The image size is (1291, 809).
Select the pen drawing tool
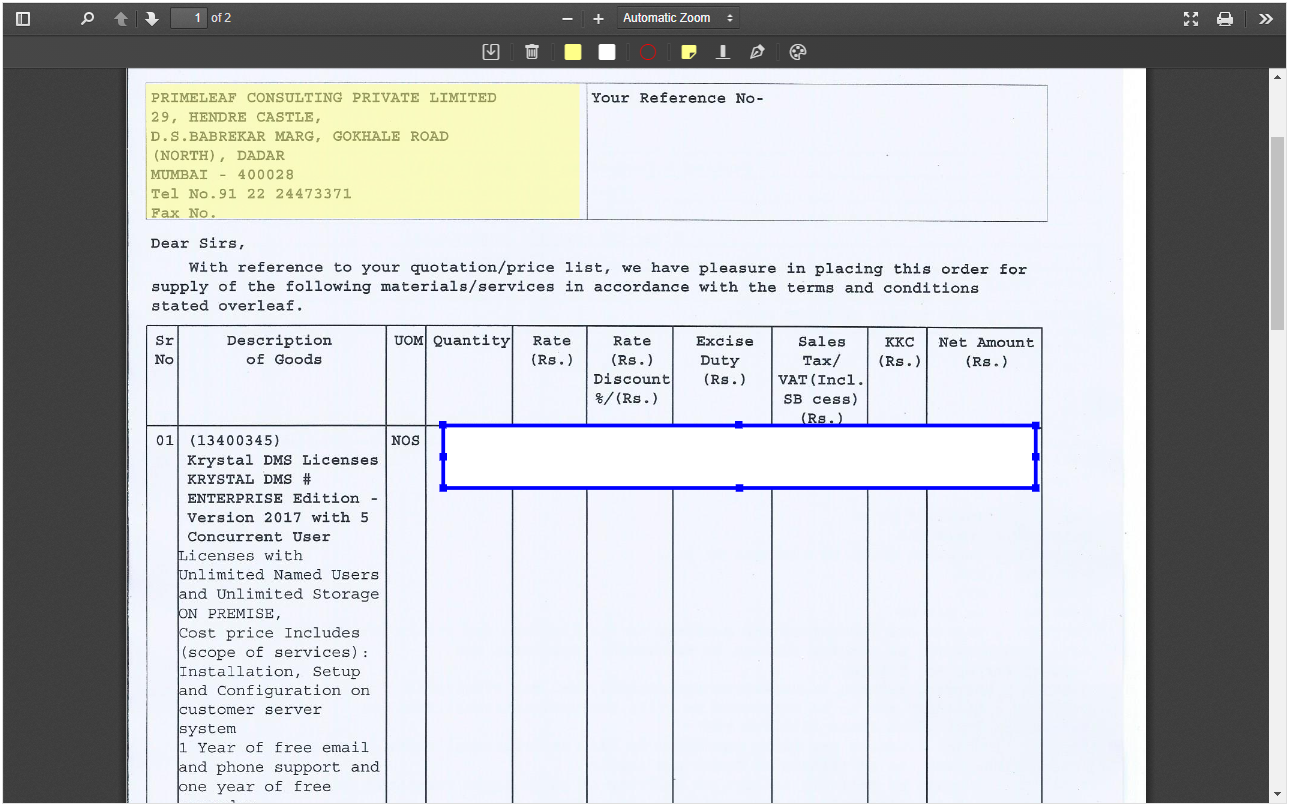click(757, 52)
